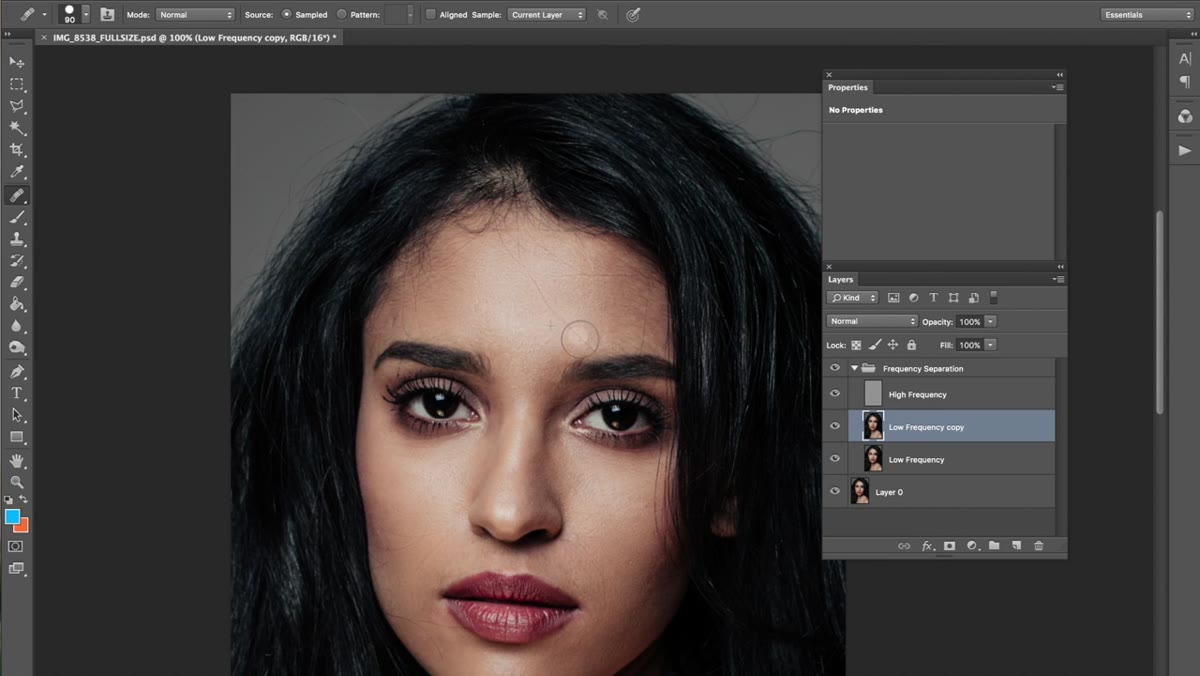The width and height of the screenshot is (1200, 676).
Task: Select the Clone Stamp tool
Action: [17, 239]
